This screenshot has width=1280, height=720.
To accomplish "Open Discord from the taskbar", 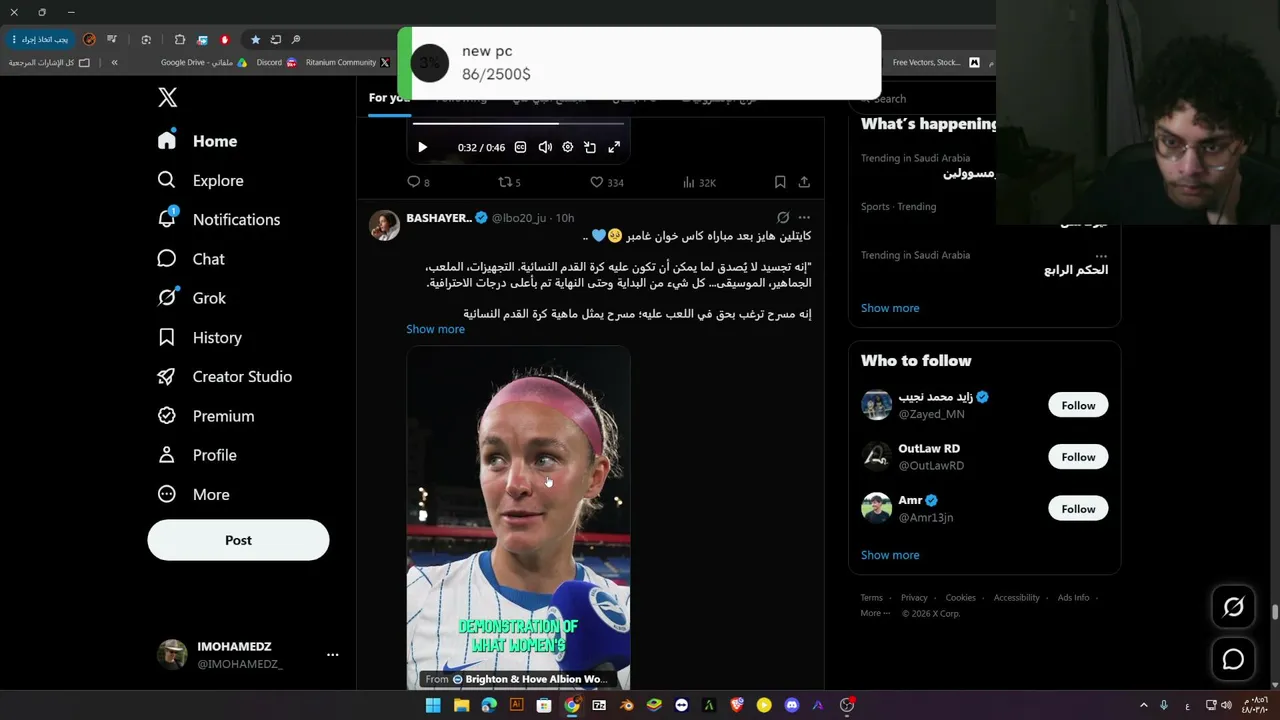I will pos(792,705).
